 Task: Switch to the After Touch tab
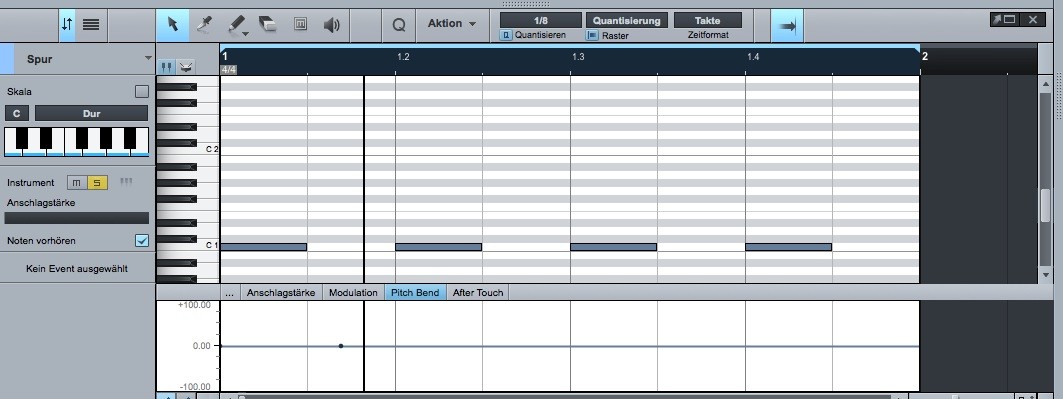click(x=478, y=293)
